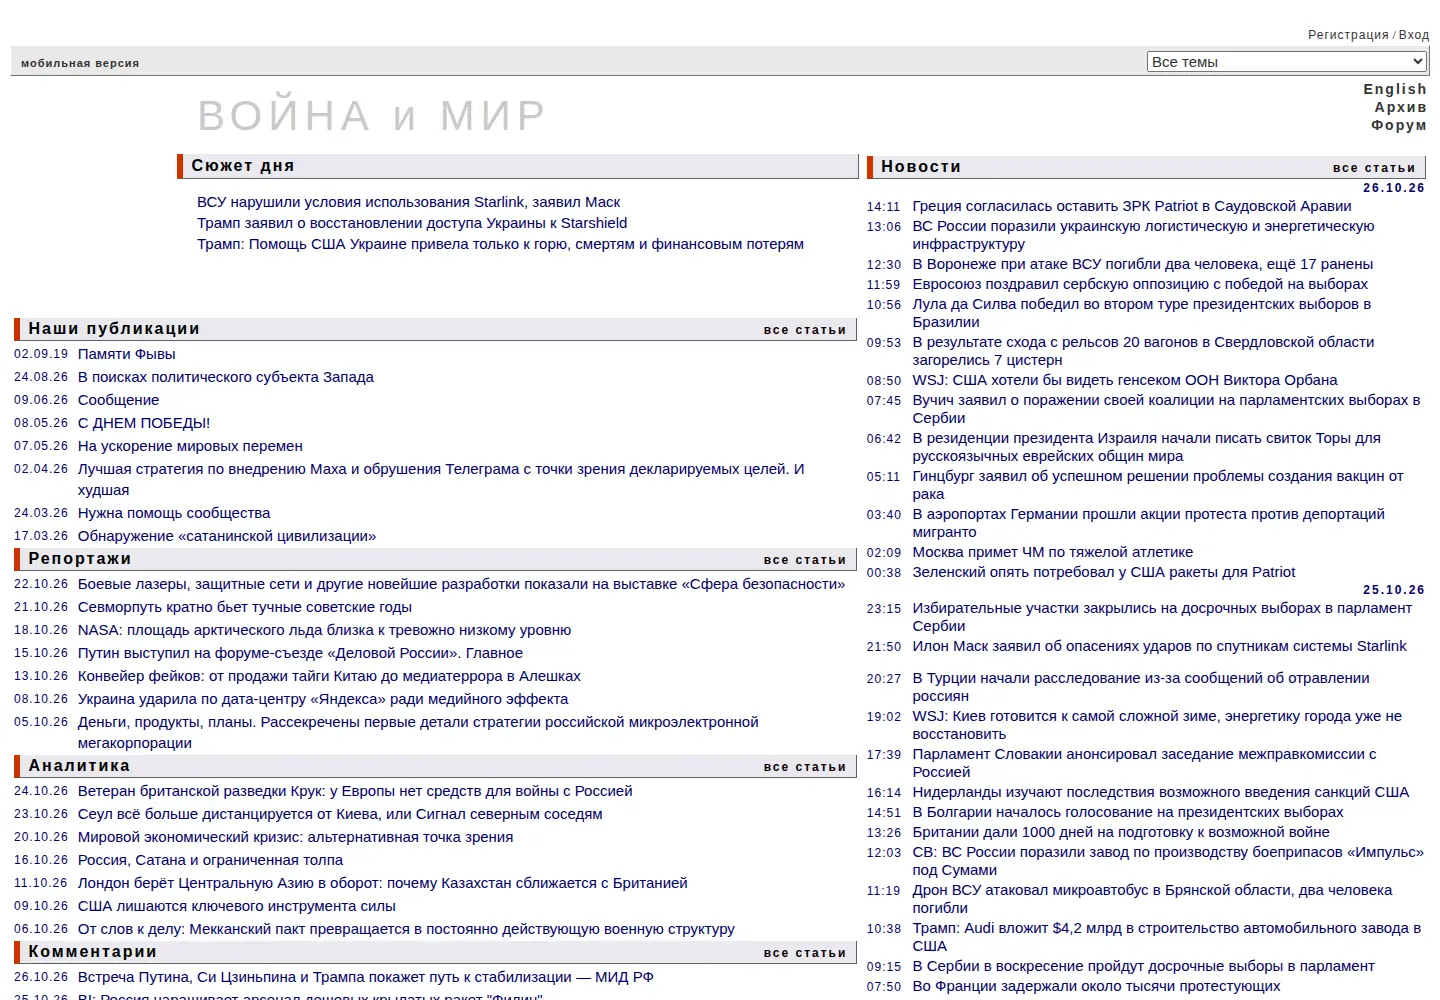Viewport: 1440px width, 1000px height.
Task: Open 'Обнаружение «сатанинской цивилизации»' article
Action: click(227, 536)
